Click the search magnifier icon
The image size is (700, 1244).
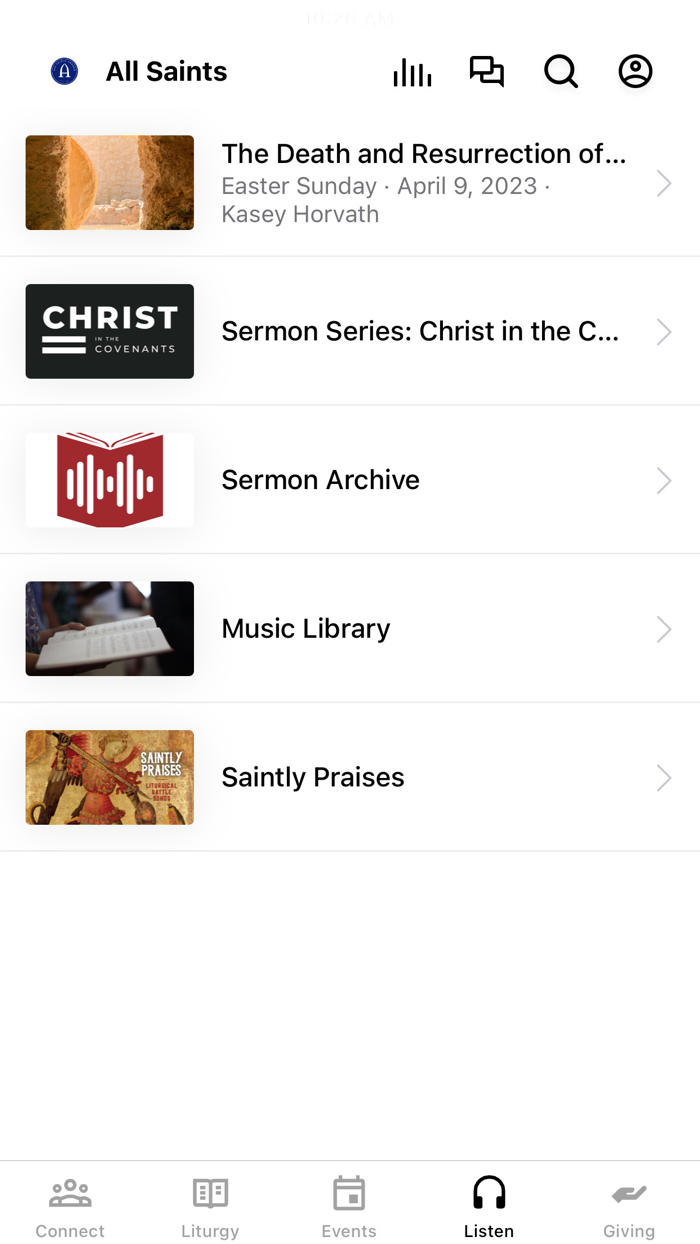pyautogui.click(x=561, y=71)
